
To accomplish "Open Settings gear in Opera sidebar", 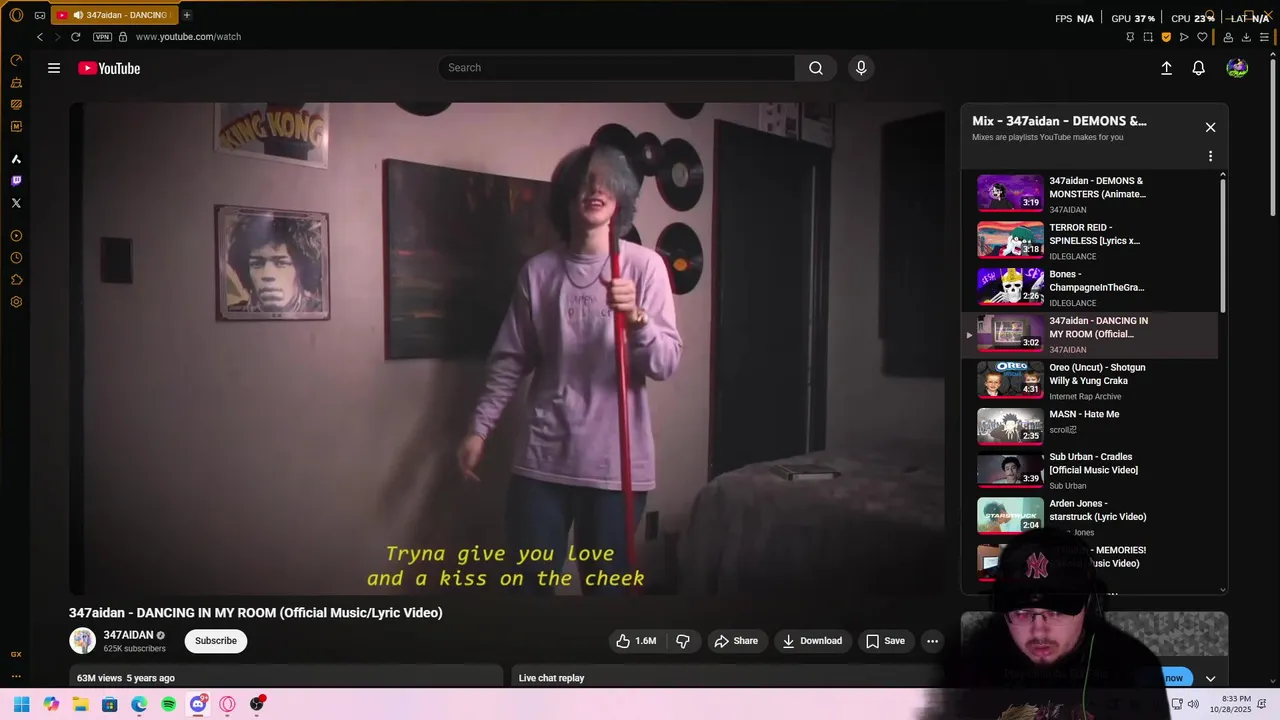I will [16, 302].
